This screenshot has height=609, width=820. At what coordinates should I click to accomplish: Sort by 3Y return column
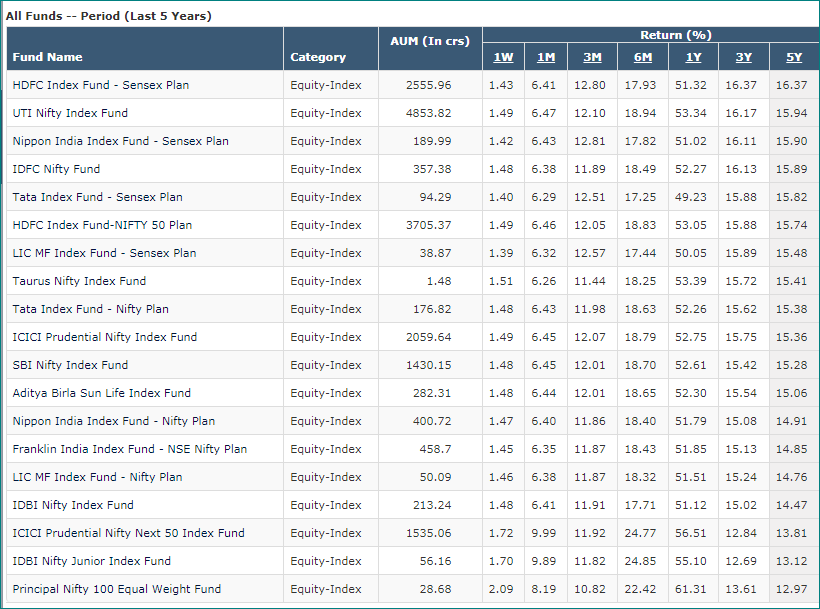pyautogui.click(x=744, y=57)
